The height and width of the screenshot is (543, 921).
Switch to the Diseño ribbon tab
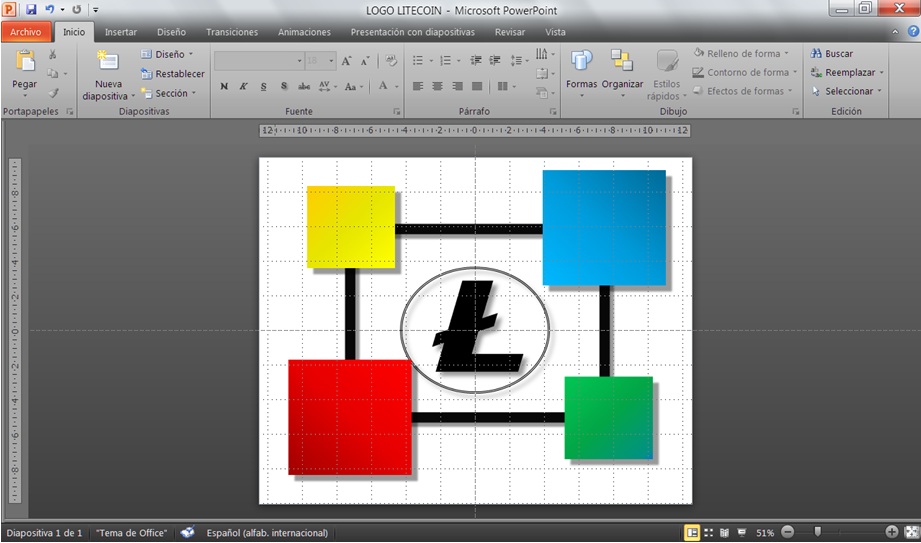tap(172, 32)
